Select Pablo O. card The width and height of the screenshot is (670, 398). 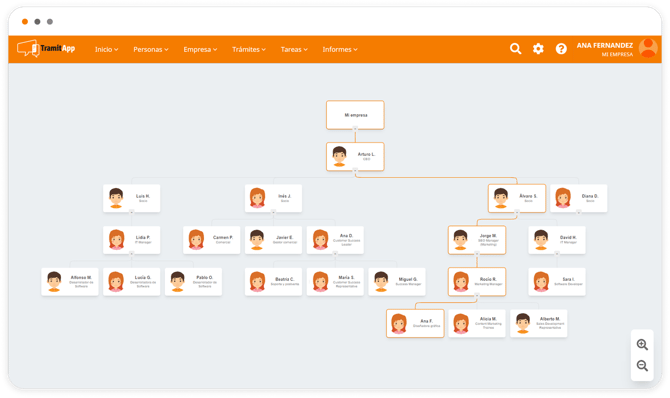click(193, 282)
